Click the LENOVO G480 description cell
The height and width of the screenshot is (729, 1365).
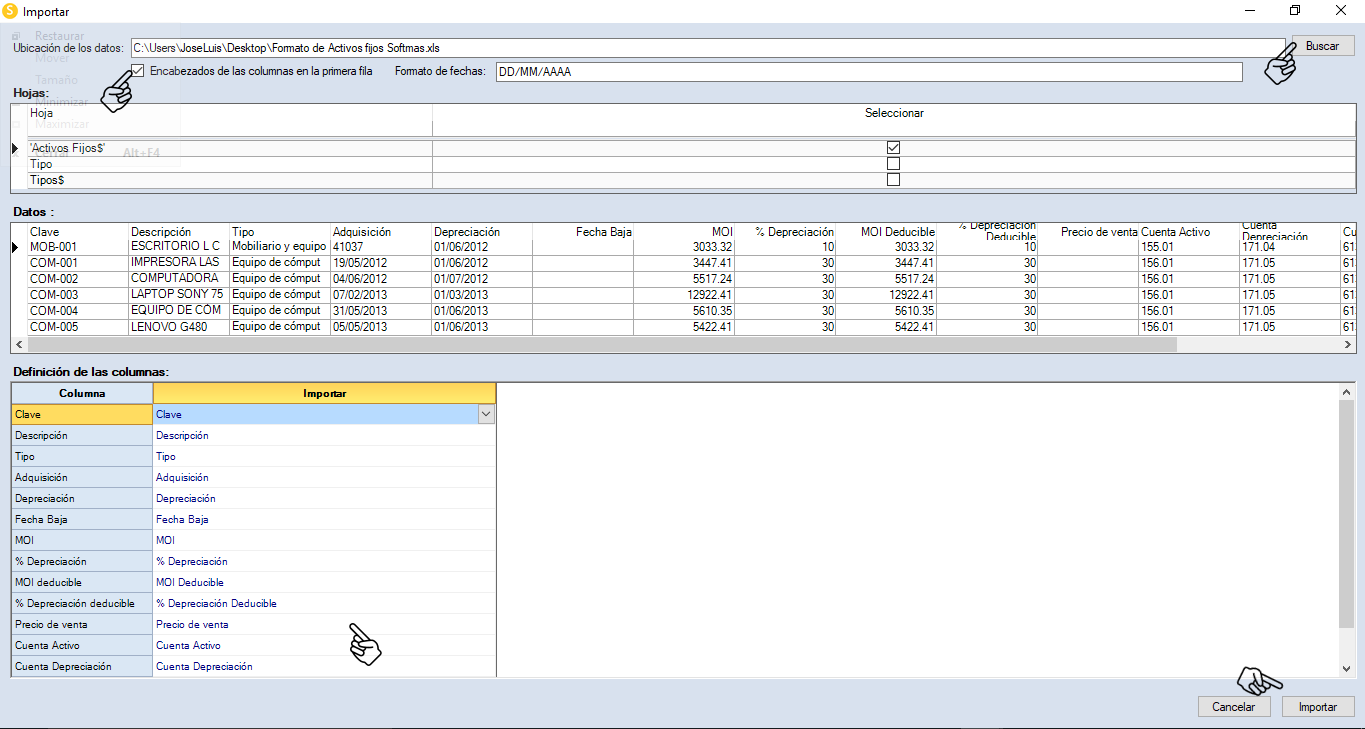179,326
